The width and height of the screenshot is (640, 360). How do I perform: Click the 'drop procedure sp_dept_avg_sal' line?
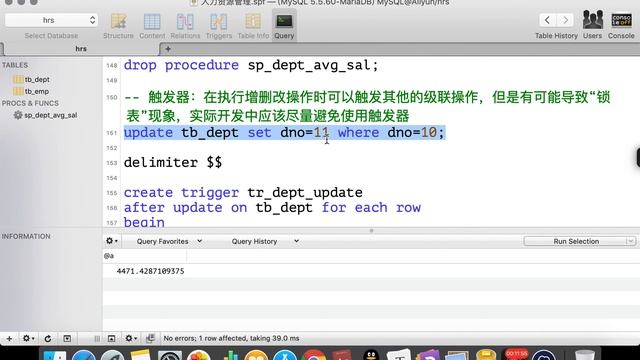tap(251, 65)
